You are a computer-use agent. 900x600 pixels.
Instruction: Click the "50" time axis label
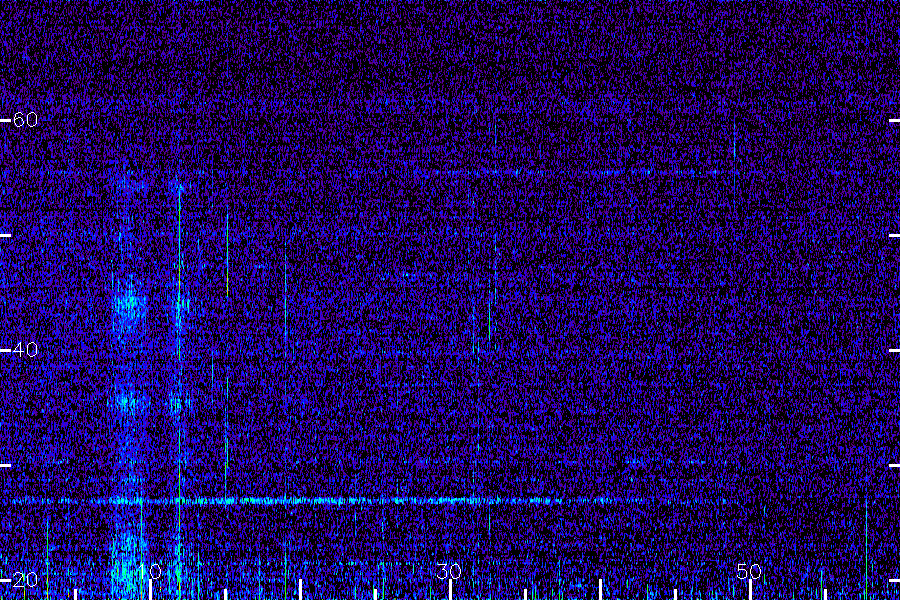point(749,571)
